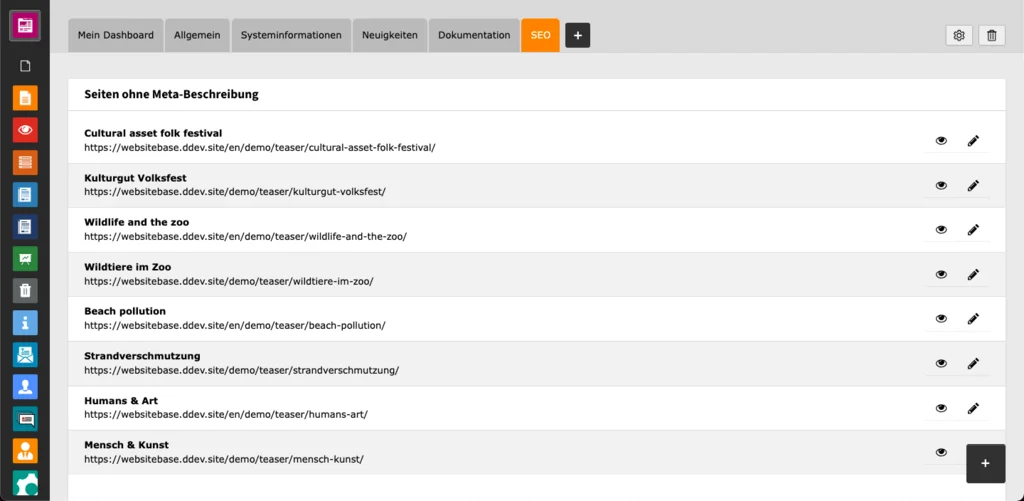The image size is (1024, 501).
Task: Open the orange Page module icon
Action: (x=25, y=98)
